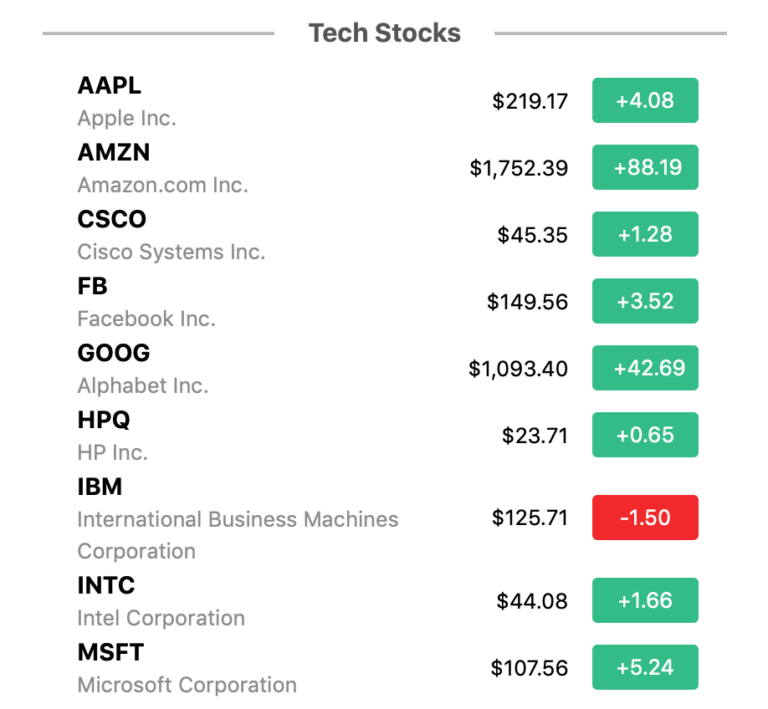Click the FB +3.52 change badge

[x=645, y=301]
